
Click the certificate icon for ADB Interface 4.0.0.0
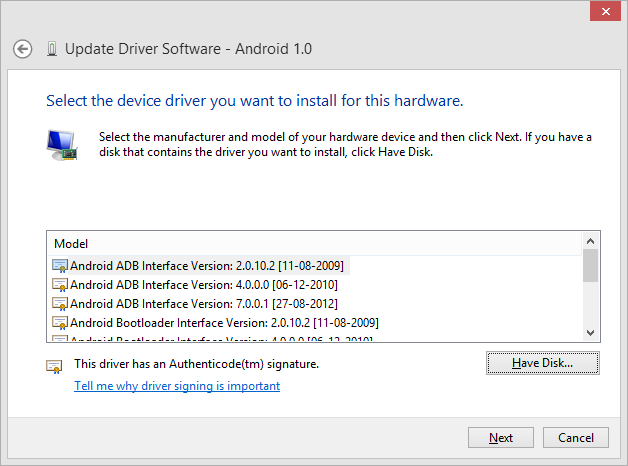coord(59,285)
